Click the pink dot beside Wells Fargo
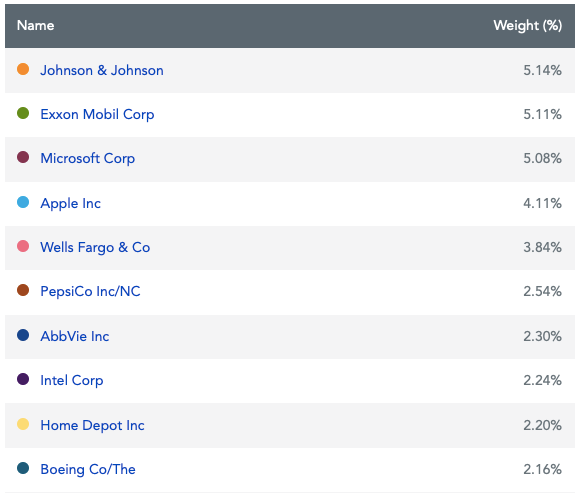 (23, 246)
